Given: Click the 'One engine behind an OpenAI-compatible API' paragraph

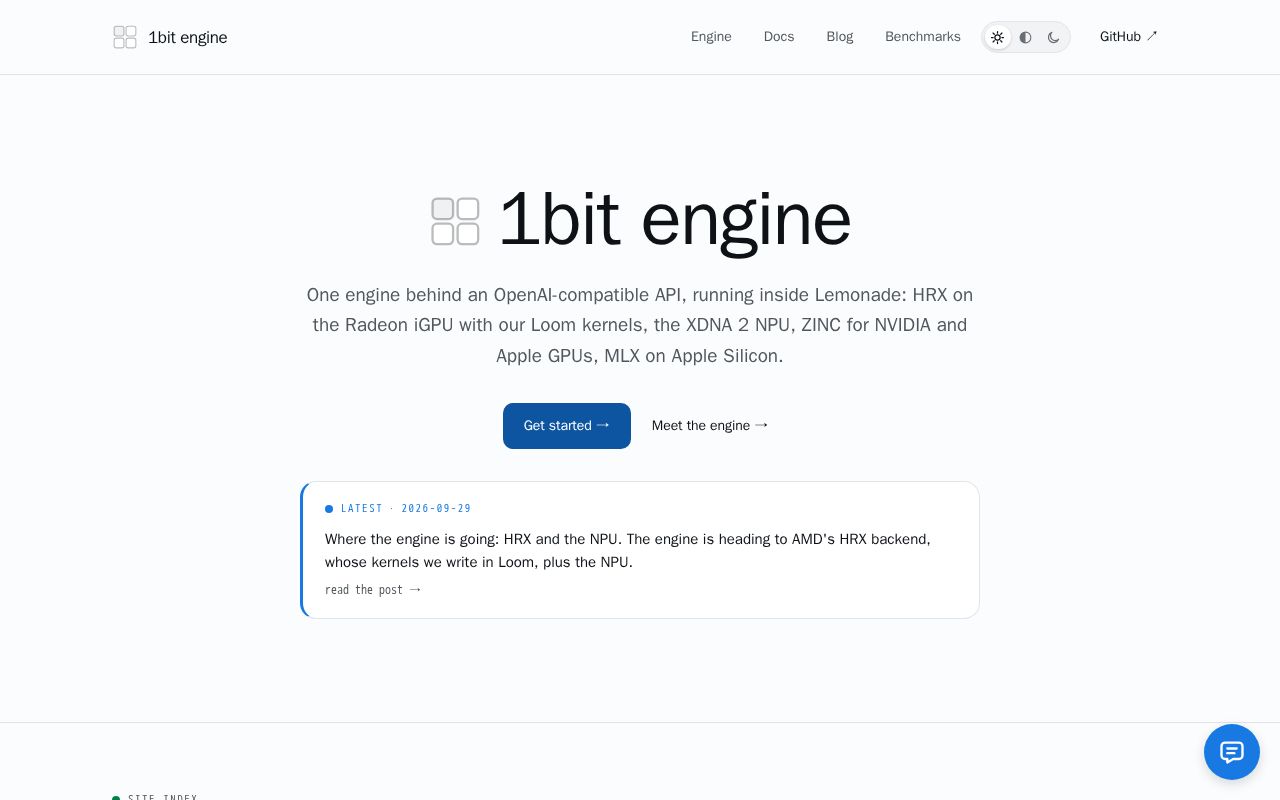Looking at the screenshot, I should (640, 325).
